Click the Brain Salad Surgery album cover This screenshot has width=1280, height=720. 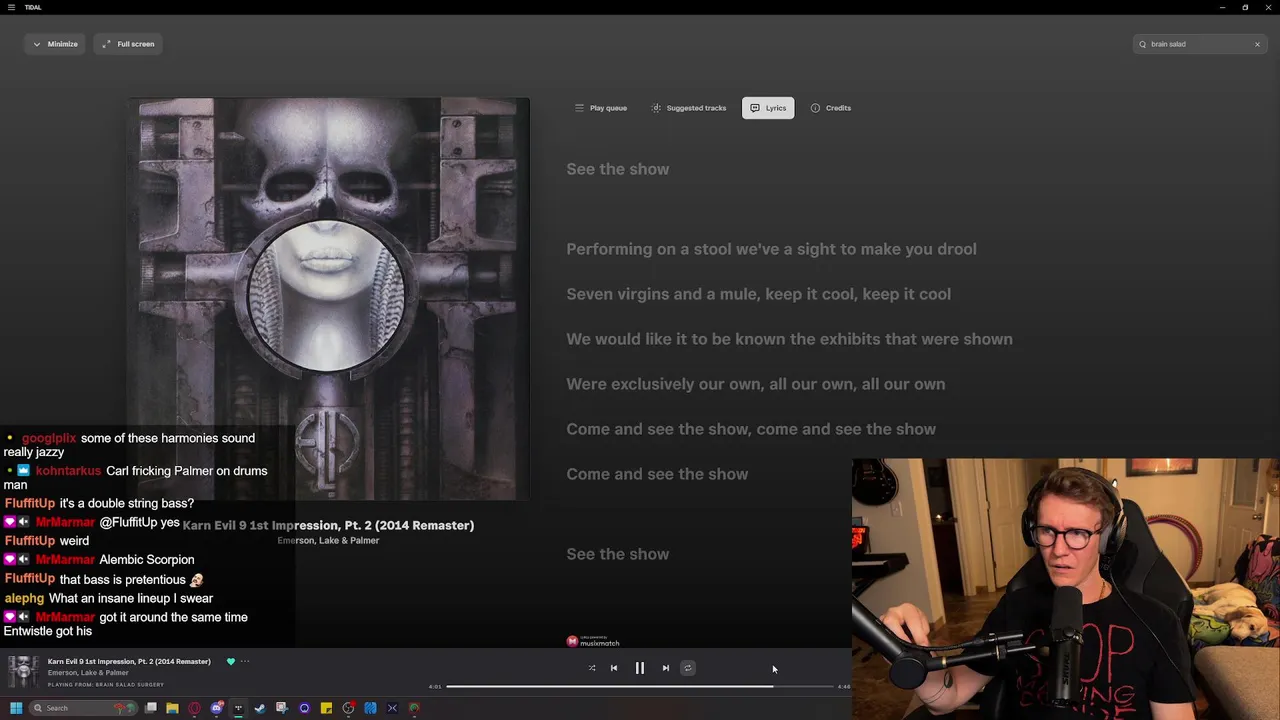click(330, 299)
